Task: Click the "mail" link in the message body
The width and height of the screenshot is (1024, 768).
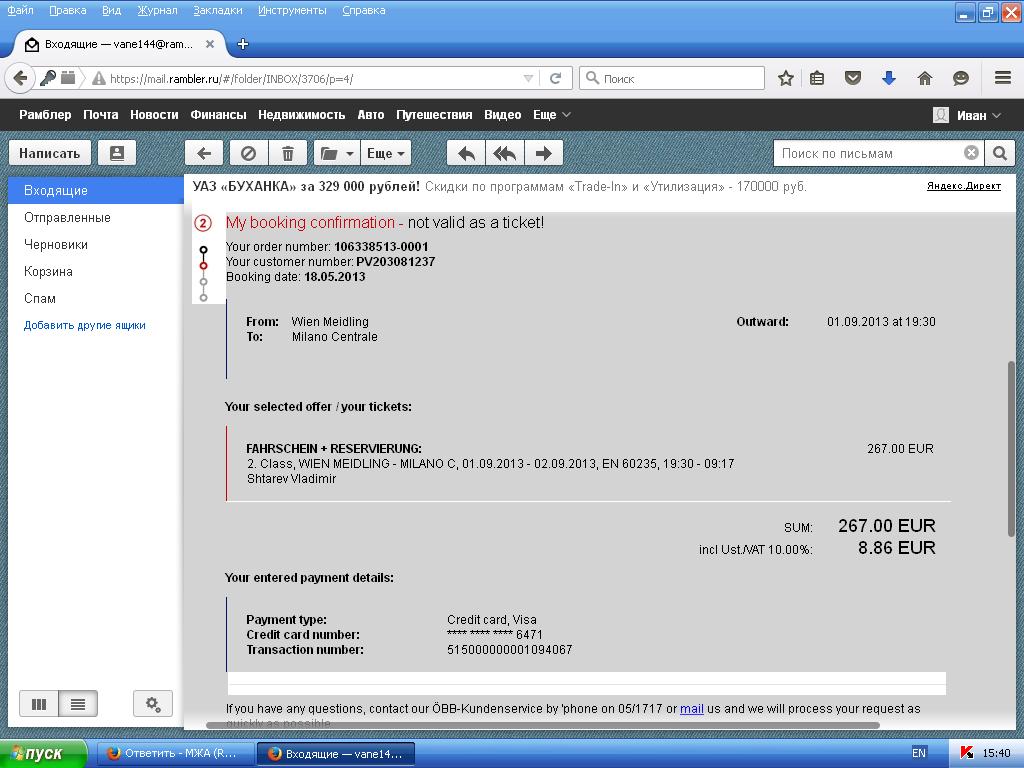Action: point(692,708)
